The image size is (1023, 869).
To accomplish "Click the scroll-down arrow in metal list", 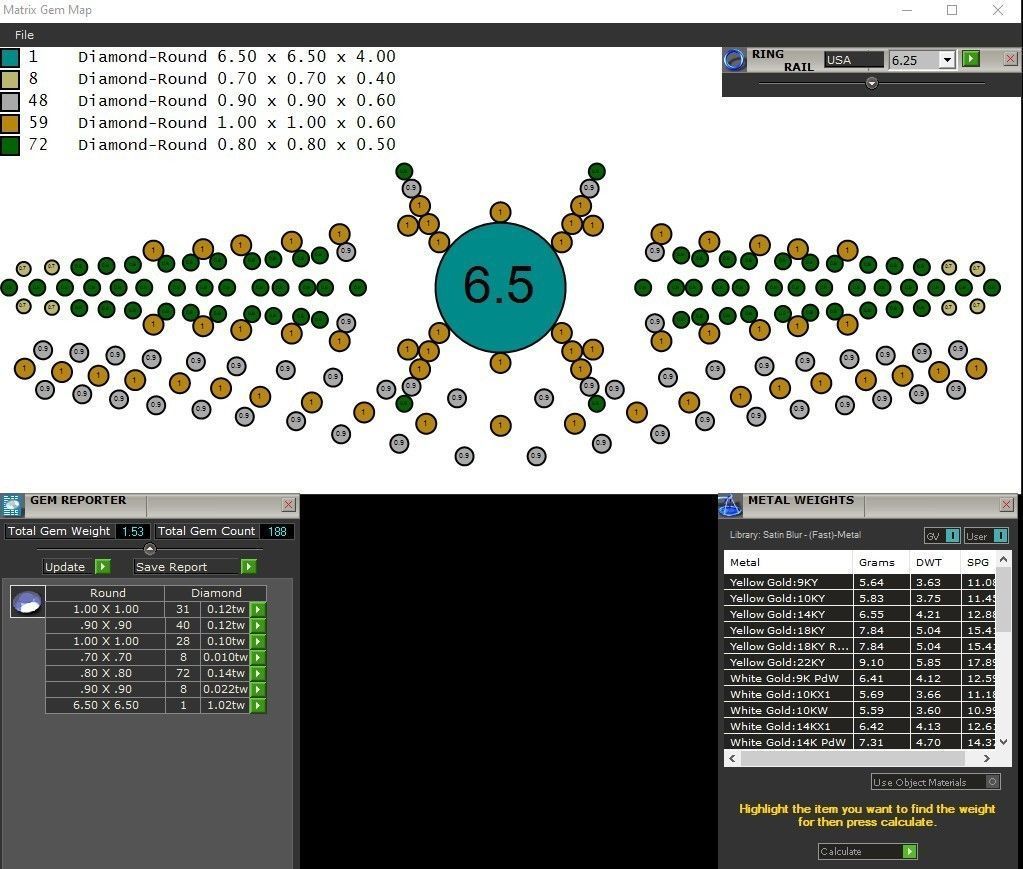I will coord(1003,742).
